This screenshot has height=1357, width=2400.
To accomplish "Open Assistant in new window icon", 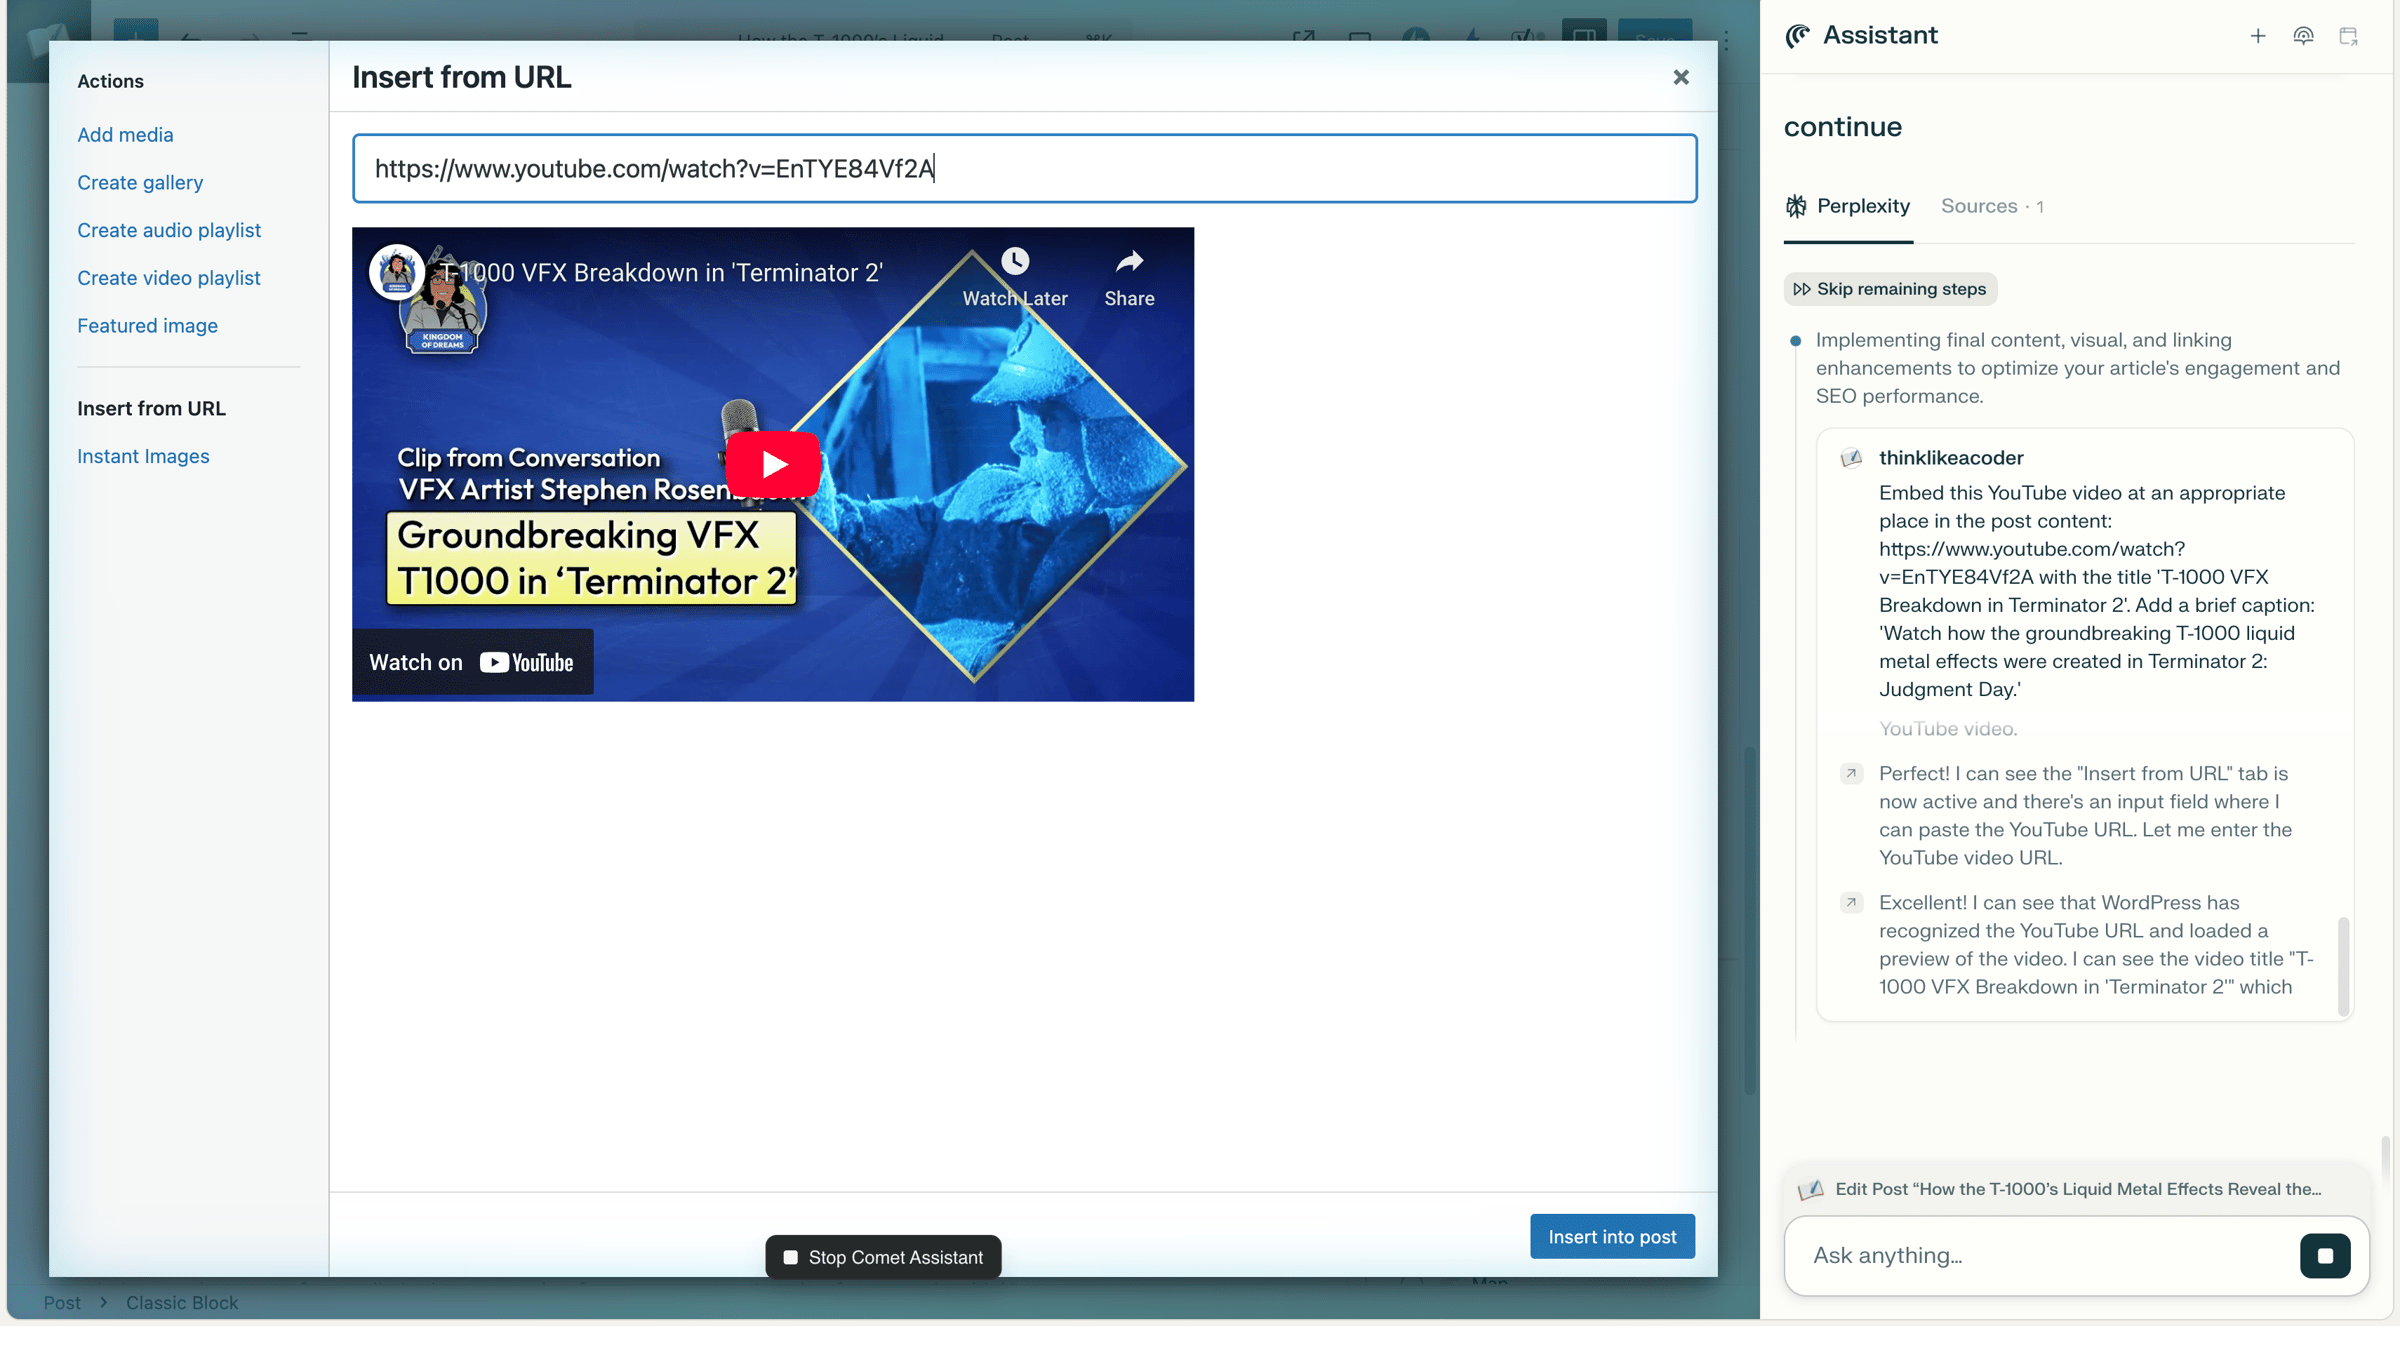I will (2348, 36).
